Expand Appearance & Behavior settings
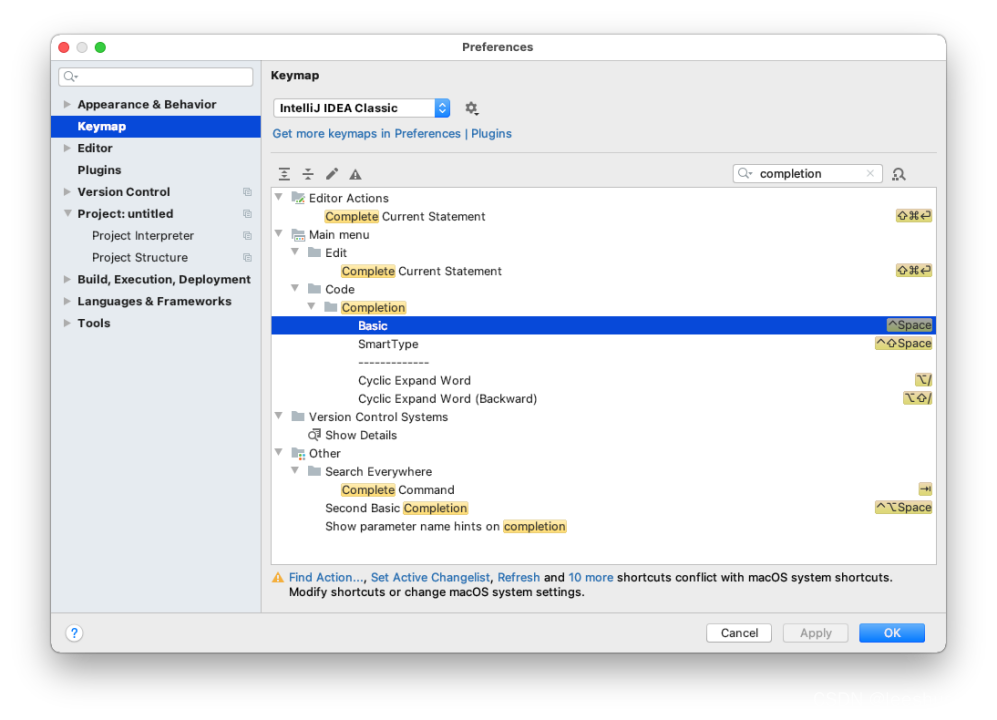This screenshot has width=997, height=720. (67, 104)
